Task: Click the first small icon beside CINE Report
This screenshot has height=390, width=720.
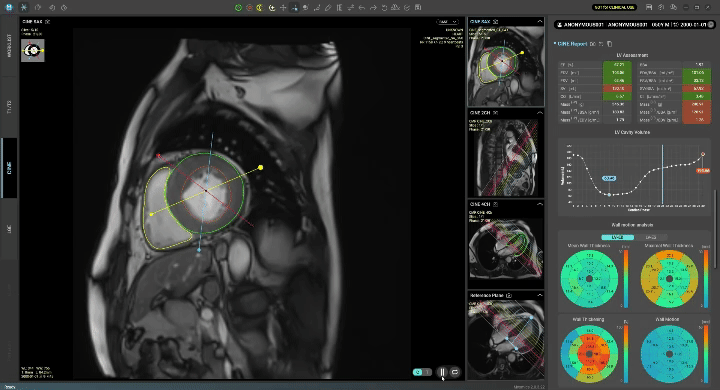Action: coord(593,44)
